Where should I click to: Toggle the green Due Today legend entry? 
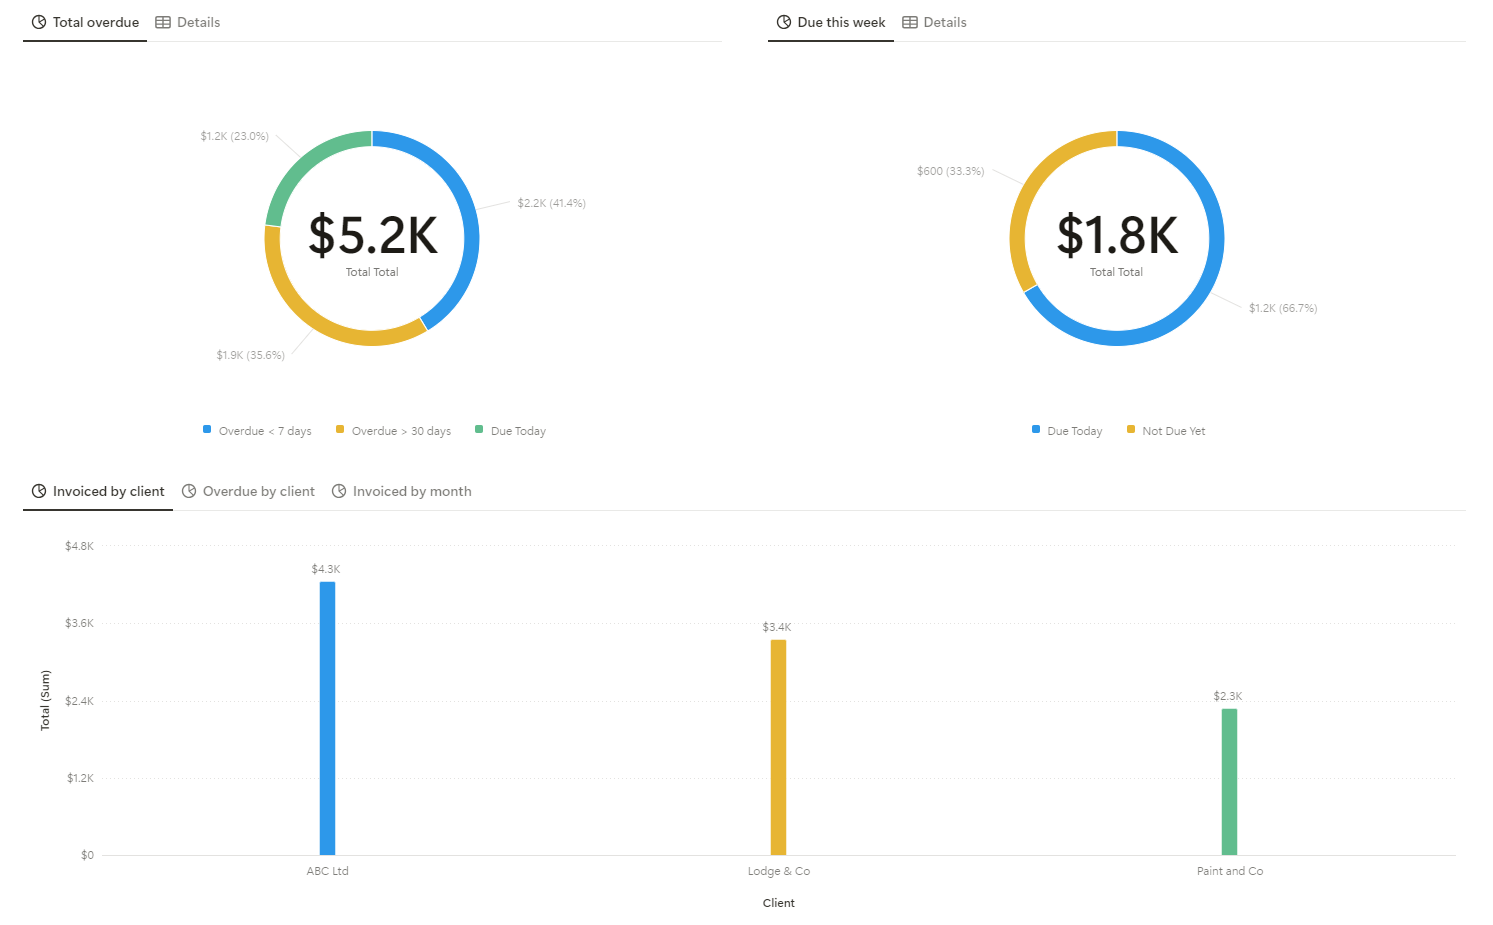pyautogui.click(x=510, y=431)
